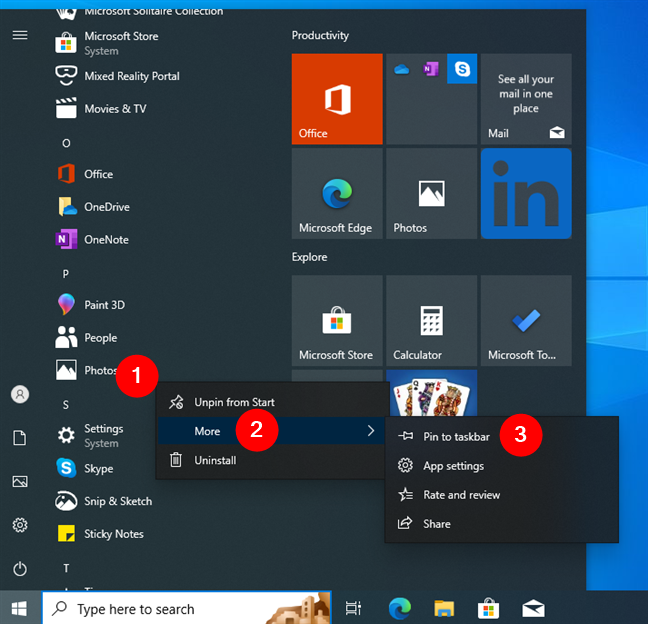Open File Explorer from the taskbar
The width and height of the screenshot is (648, 624).
[x=444, y=608]
